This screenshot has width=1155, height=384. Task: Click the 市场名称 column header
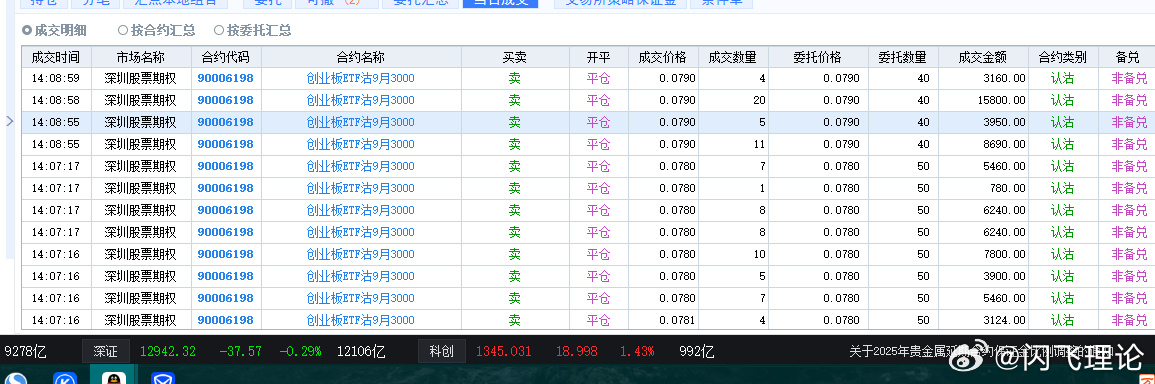tap(141, 57)
